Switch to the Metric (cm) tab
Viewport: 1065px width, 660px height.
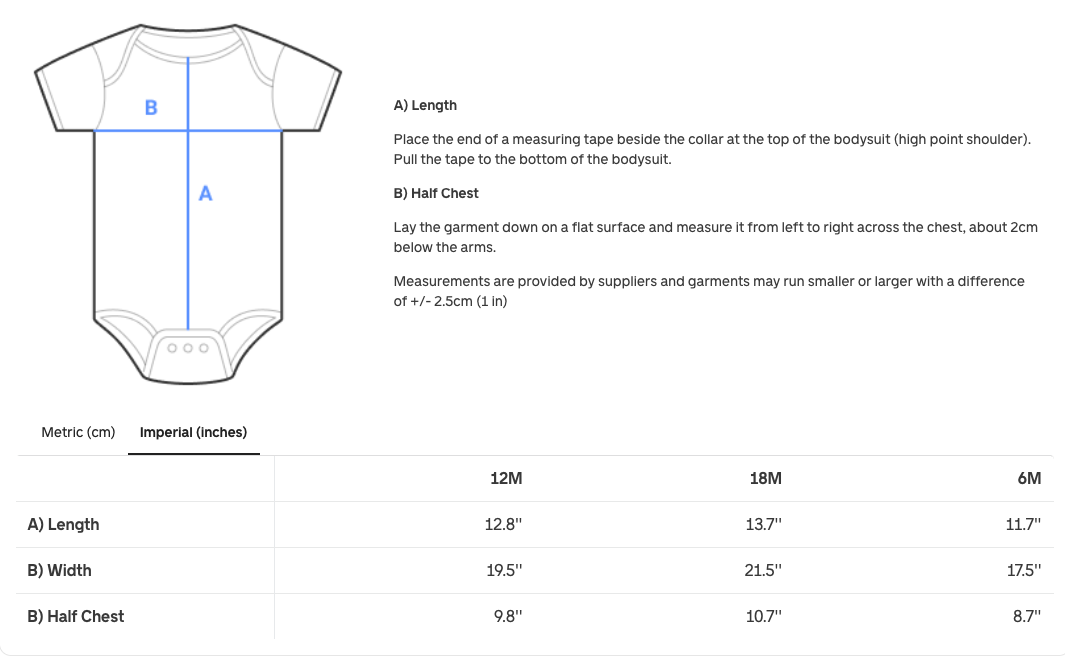[x=77, y=432]
